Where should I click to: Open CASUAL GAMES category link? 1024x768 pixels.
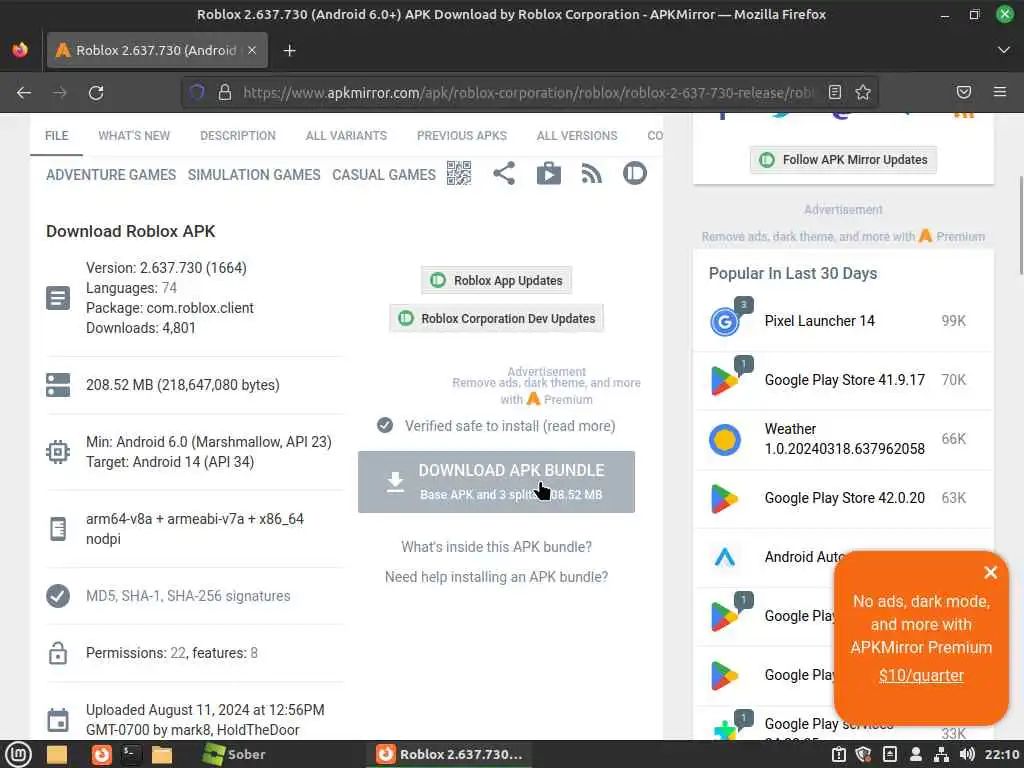384,175
